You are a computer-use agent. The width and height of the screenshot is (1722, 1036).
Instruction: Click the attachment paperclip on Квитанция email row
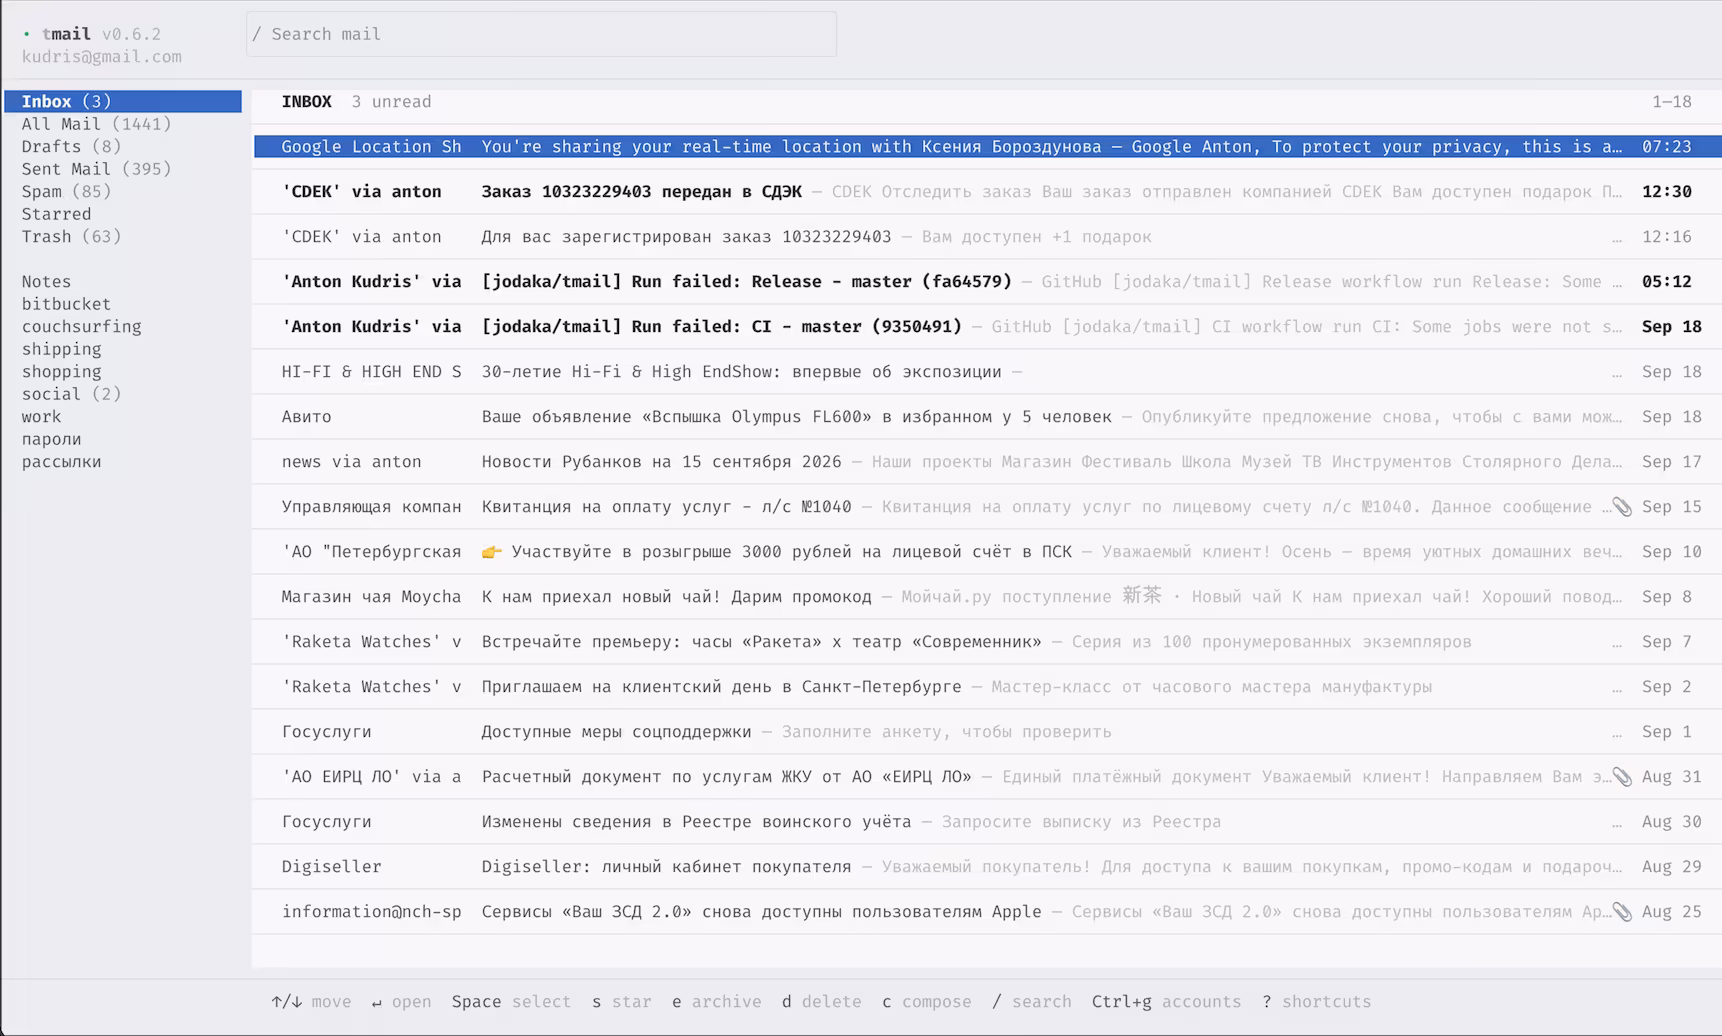pos(1622,507)
